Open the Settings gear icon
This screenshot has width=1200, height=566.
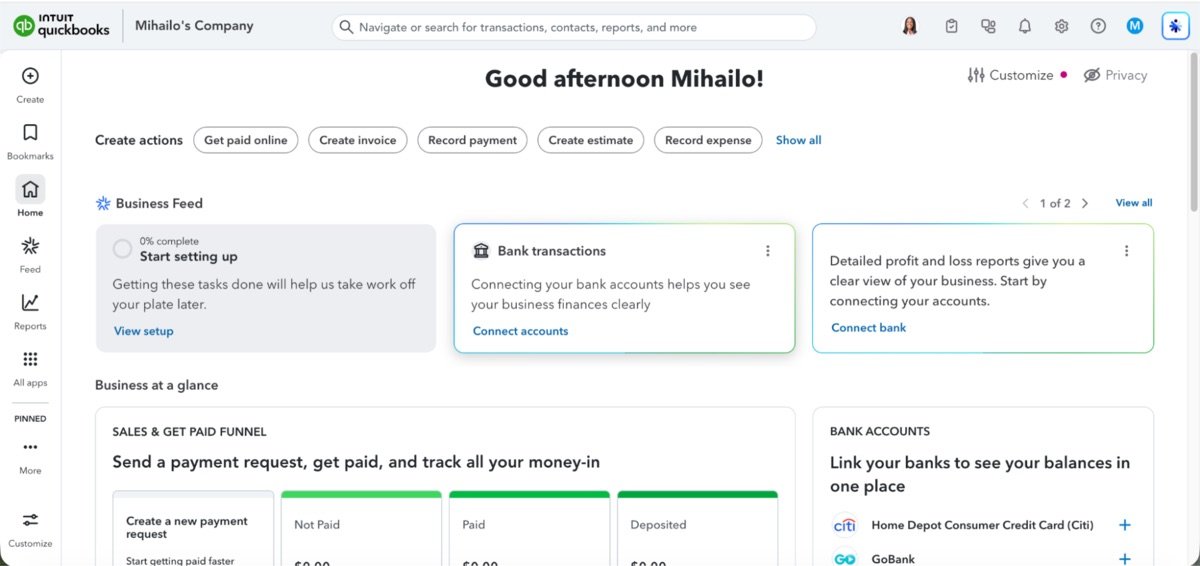click(1061, 26)
